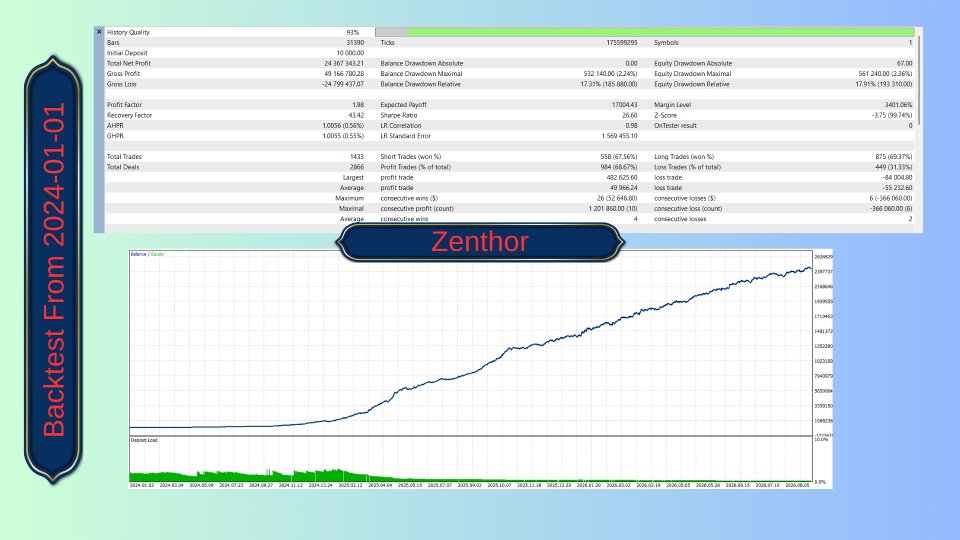This screenshot has height=540, width=960.
Task: Click the largest loss trade value '-84 004.80'
Action: click(x=898, y=178)
